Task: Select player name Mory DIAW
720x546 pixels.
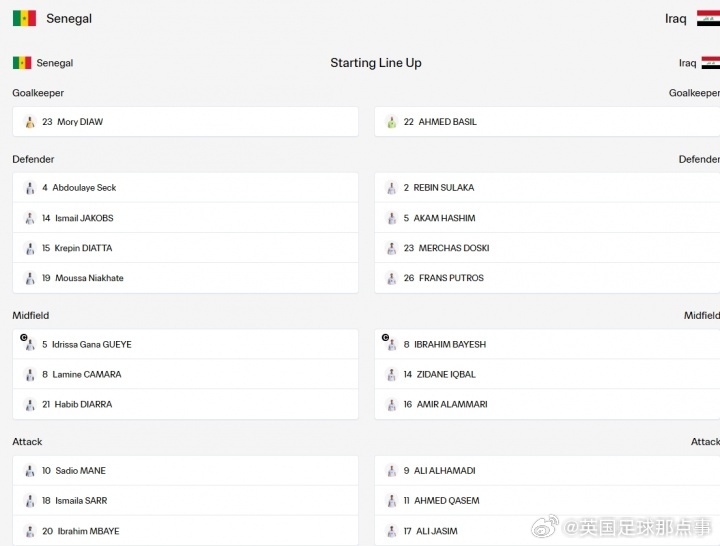Action: (80, 122)
